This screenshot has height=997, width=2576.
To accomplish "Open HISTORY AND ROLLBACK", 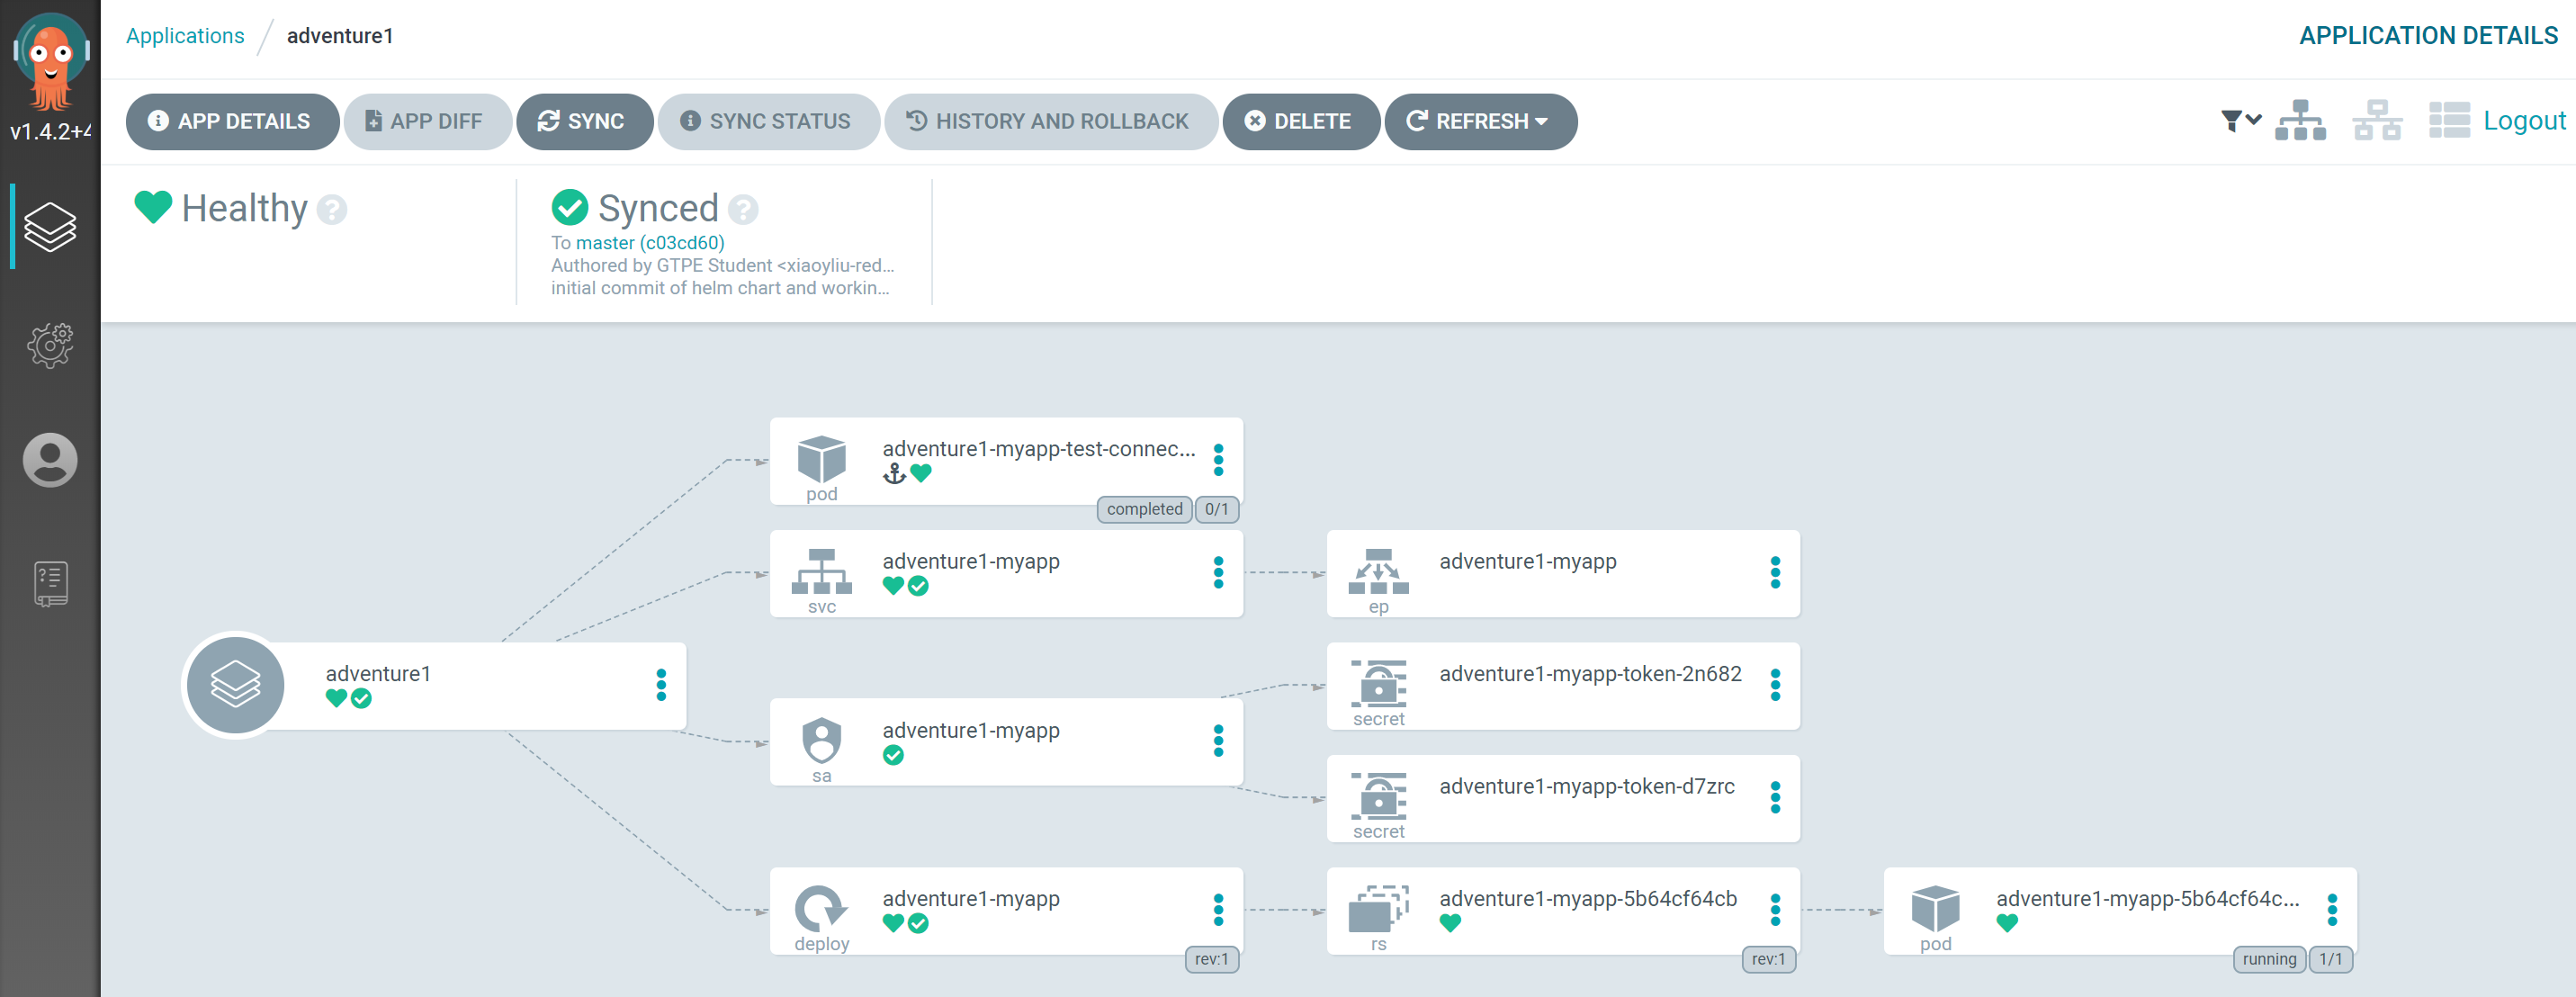I will click(1051, 121).
